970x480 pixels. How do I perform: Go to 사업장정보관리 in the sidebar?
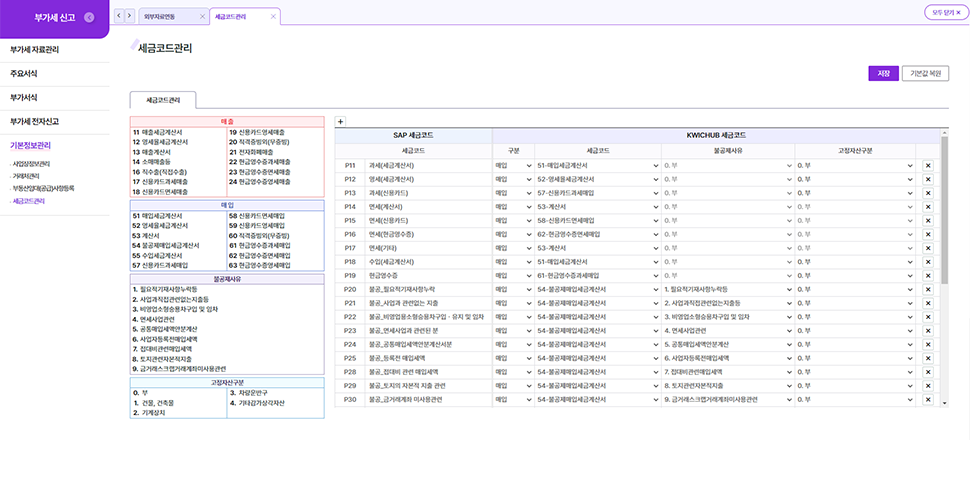[x=31, y=162]
